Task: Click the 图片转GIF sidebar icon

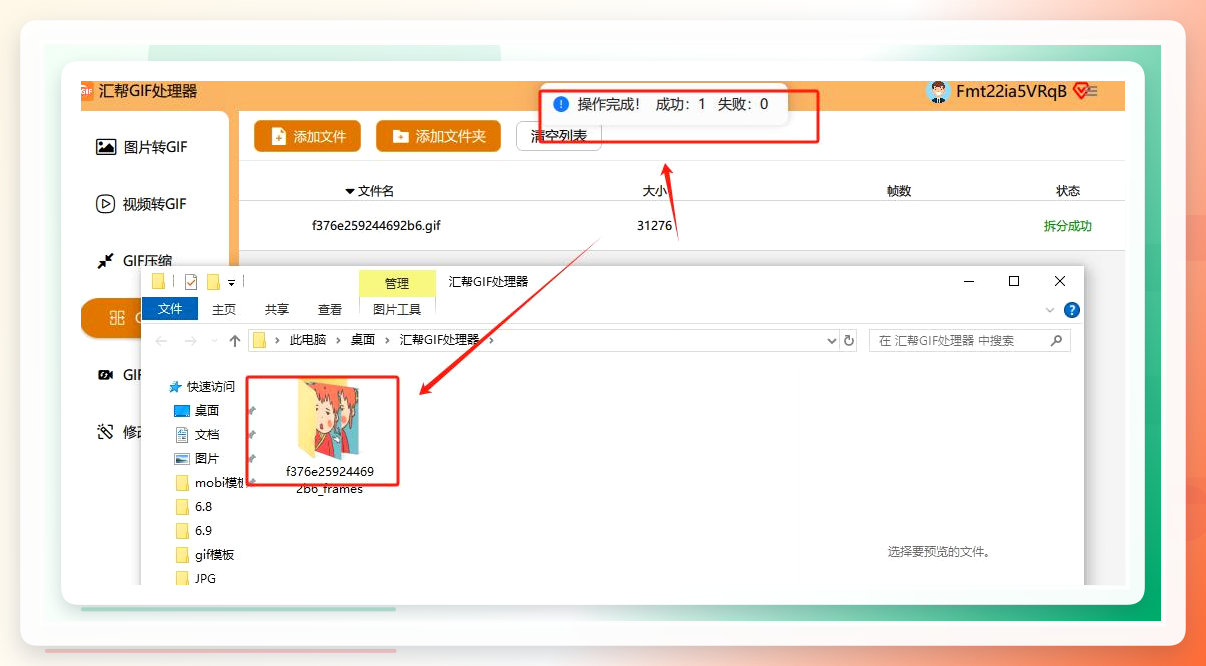Action: coord(106,147)
